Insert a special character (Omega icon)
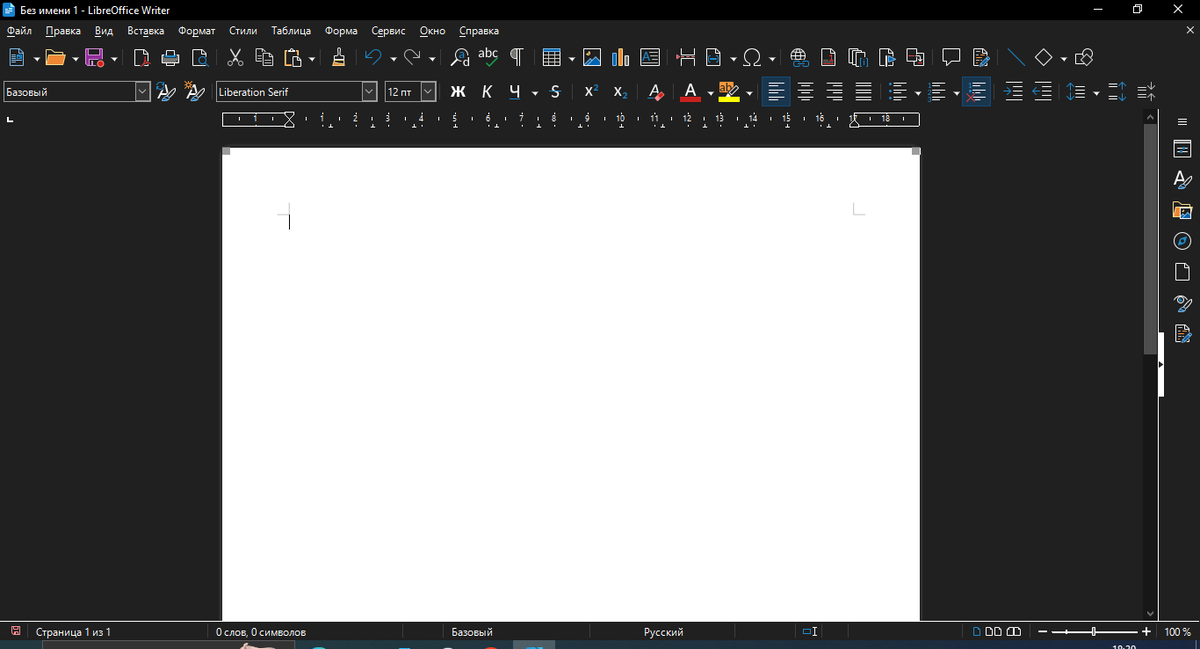The height and width of the screenshot is (649, 1200). click(752, 58)
